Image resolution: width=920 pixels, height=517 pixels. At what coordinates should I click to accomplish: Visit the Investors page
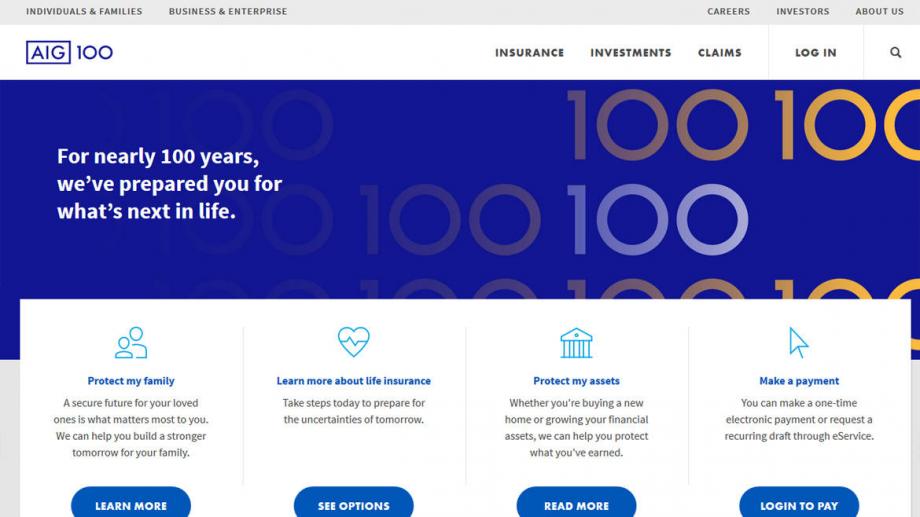(x=802, y=12)
